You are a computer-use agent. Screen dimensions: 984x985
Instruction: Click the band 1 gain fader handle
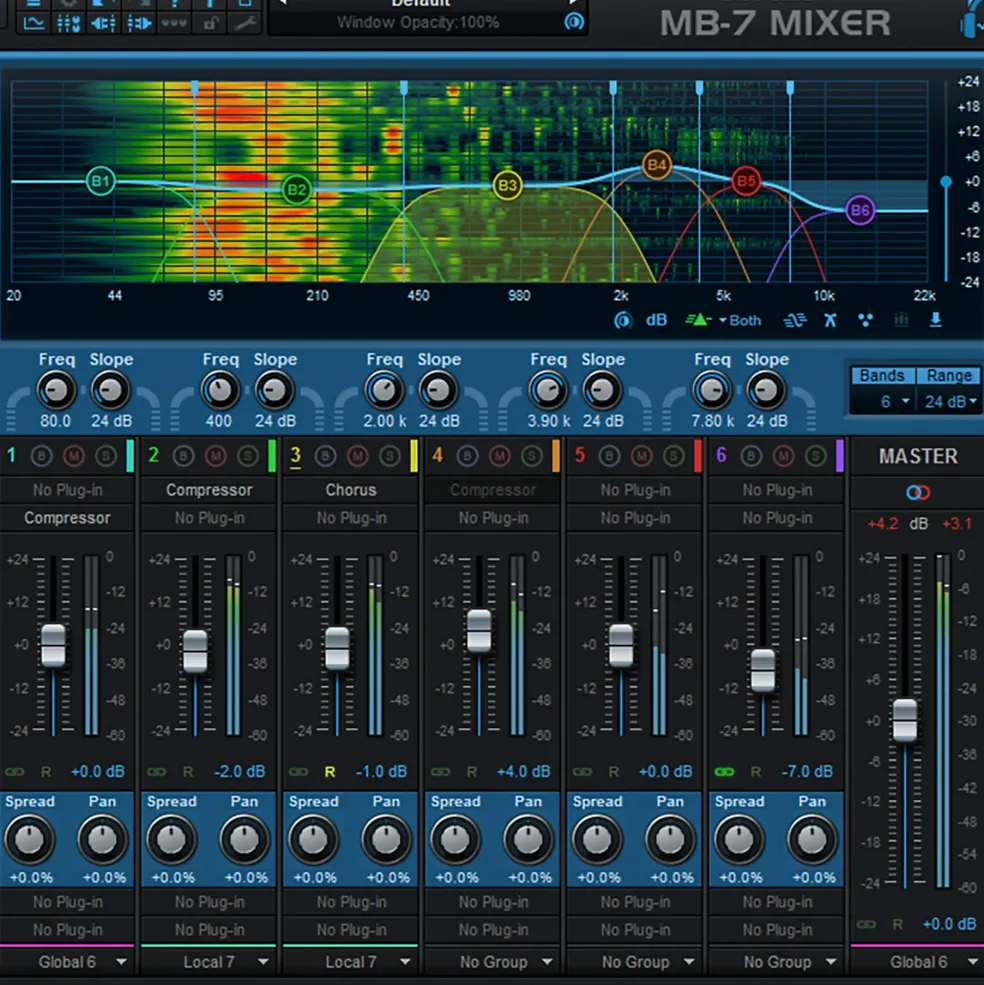53,645
